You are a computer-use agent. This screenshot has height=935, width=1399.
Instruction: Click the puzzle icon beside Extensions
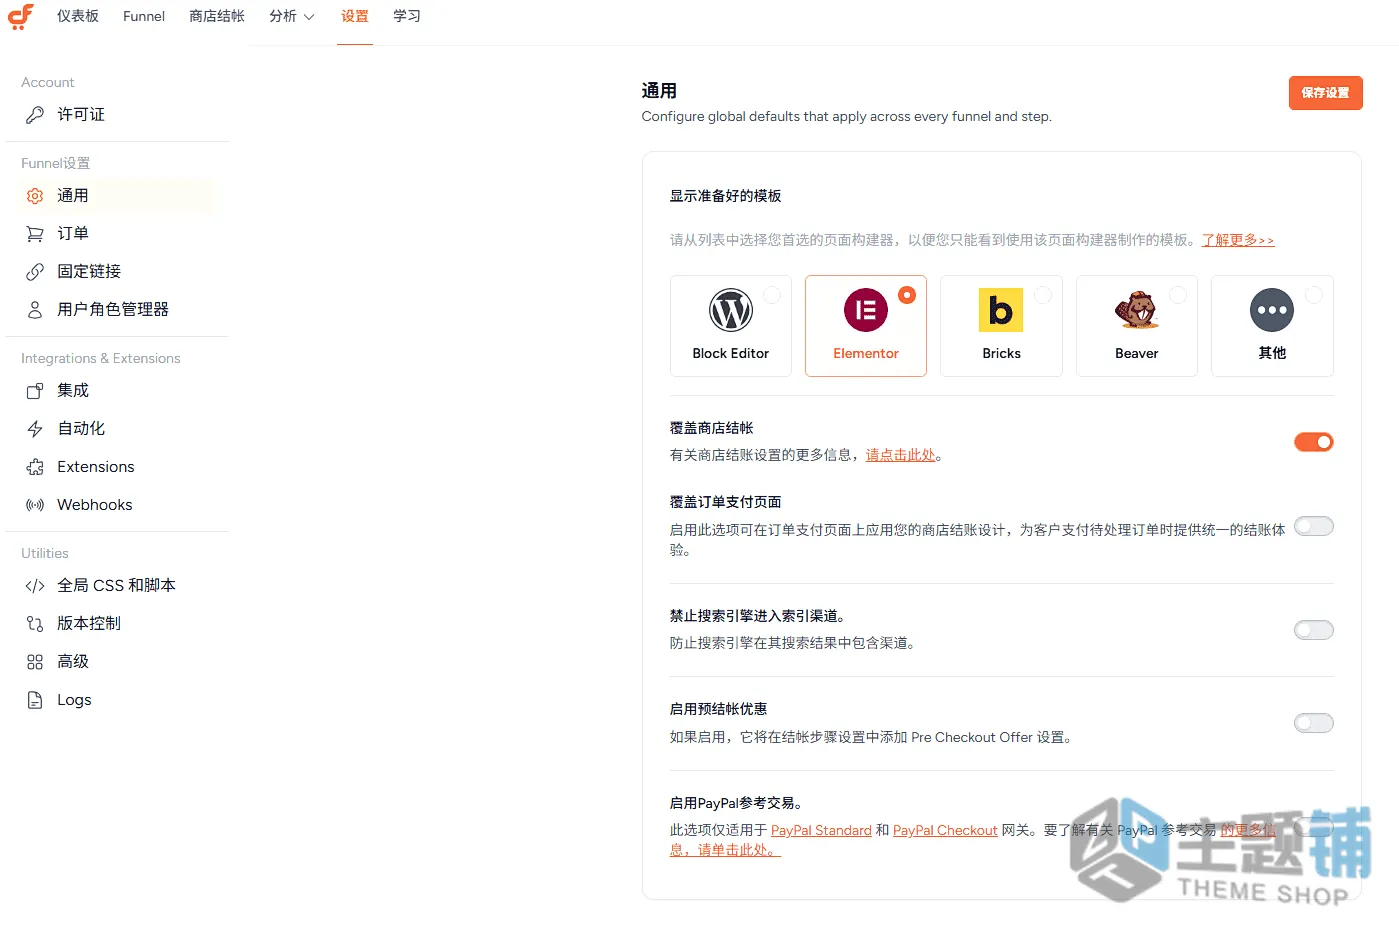click(x=35, y=467)
